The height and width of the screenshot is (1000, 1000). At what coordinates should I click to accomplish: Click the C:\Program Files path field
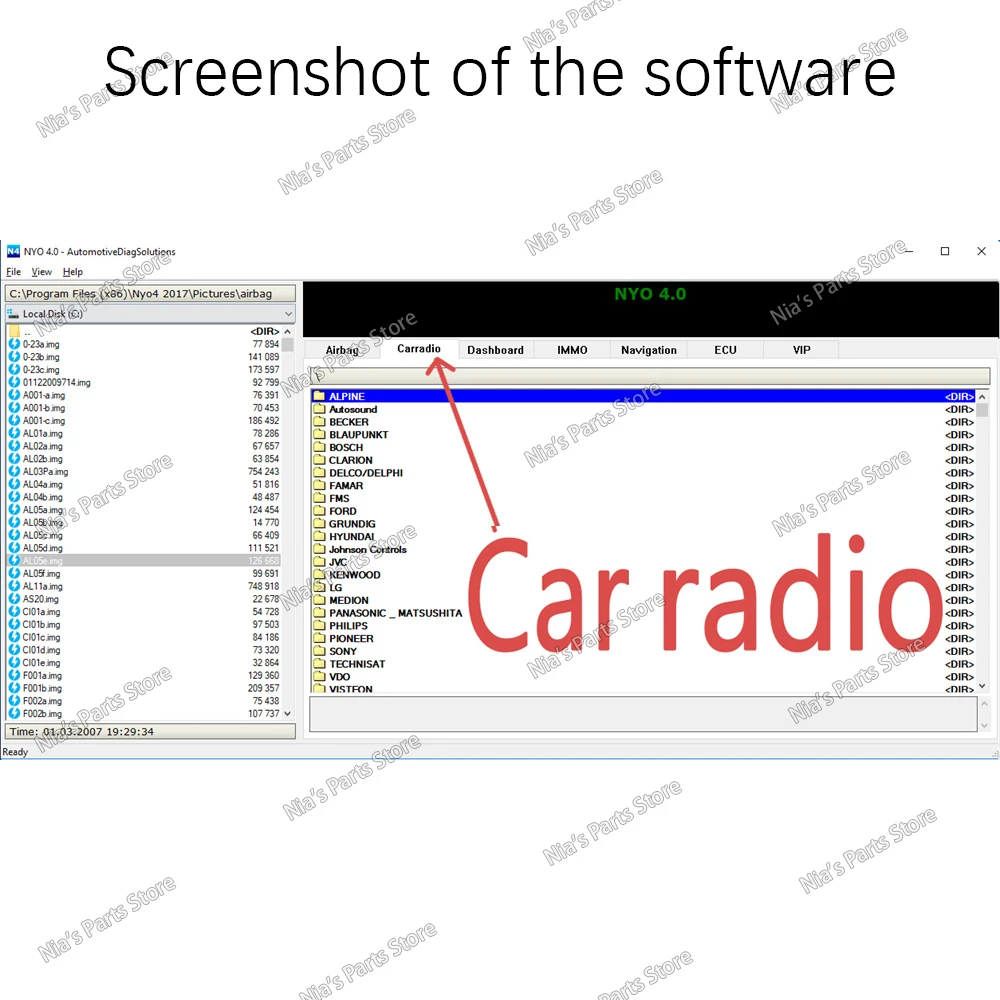coord(151,293)
